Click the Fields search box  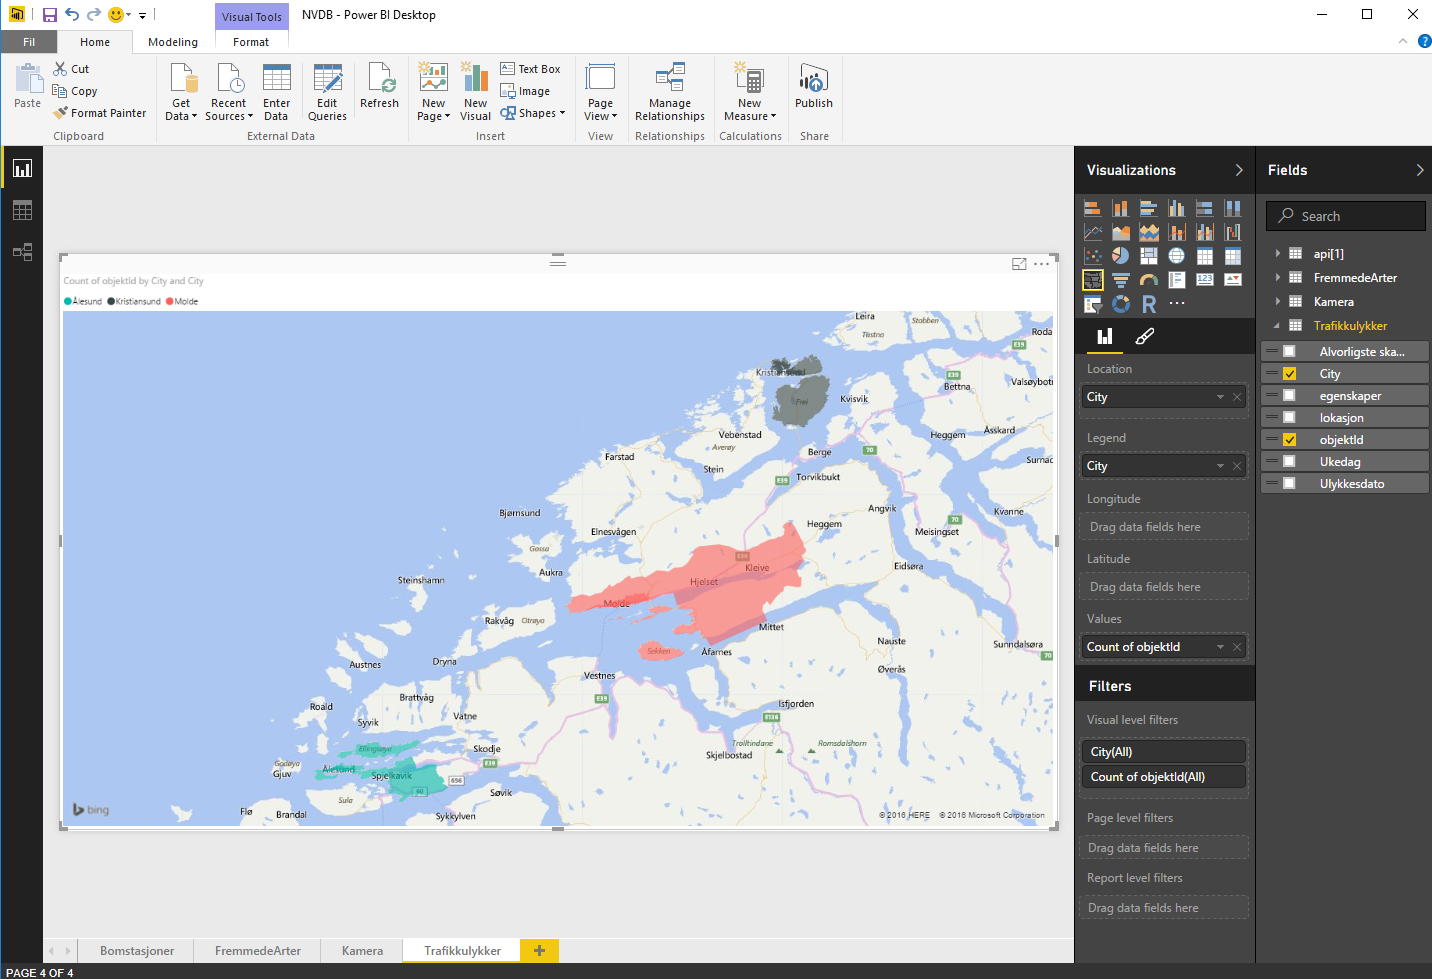pos(1346,216)
